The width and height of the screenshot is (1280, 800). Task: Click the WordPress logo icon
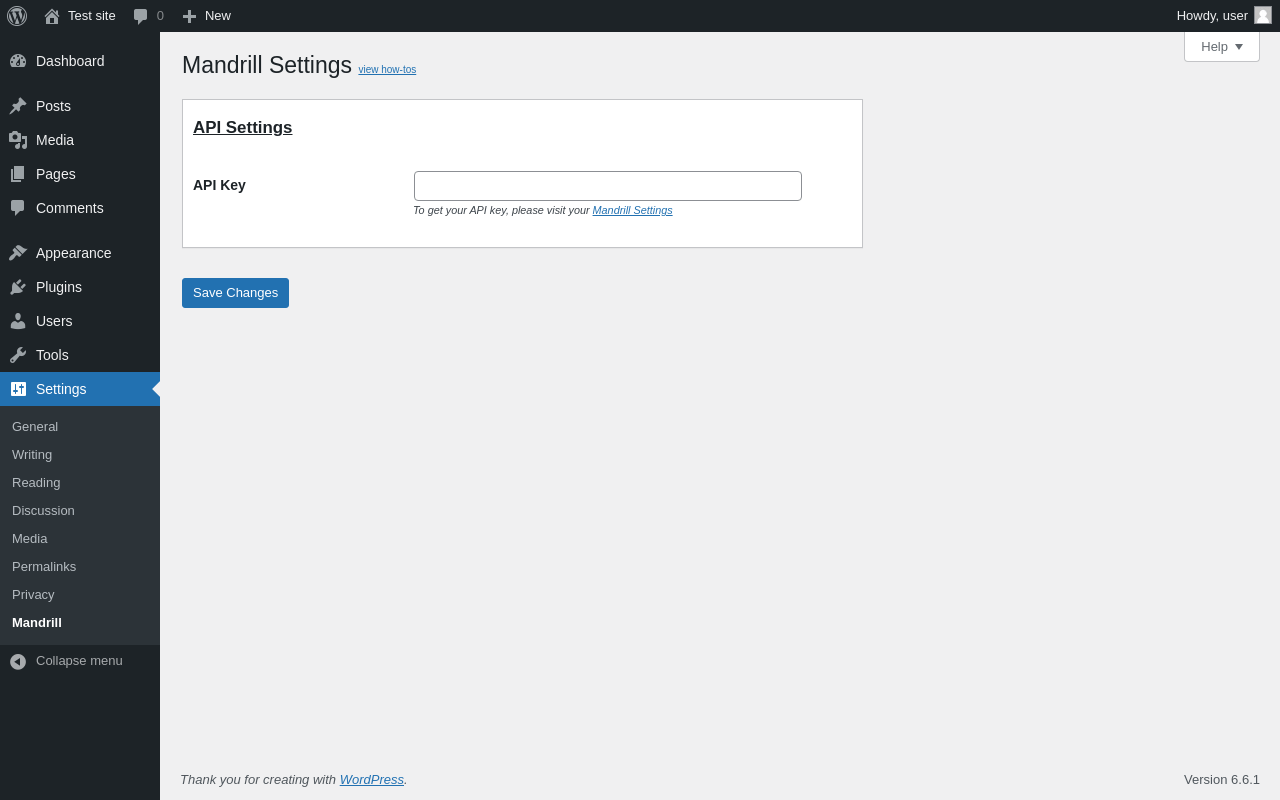pyautogui.click(x=17, y=16)
